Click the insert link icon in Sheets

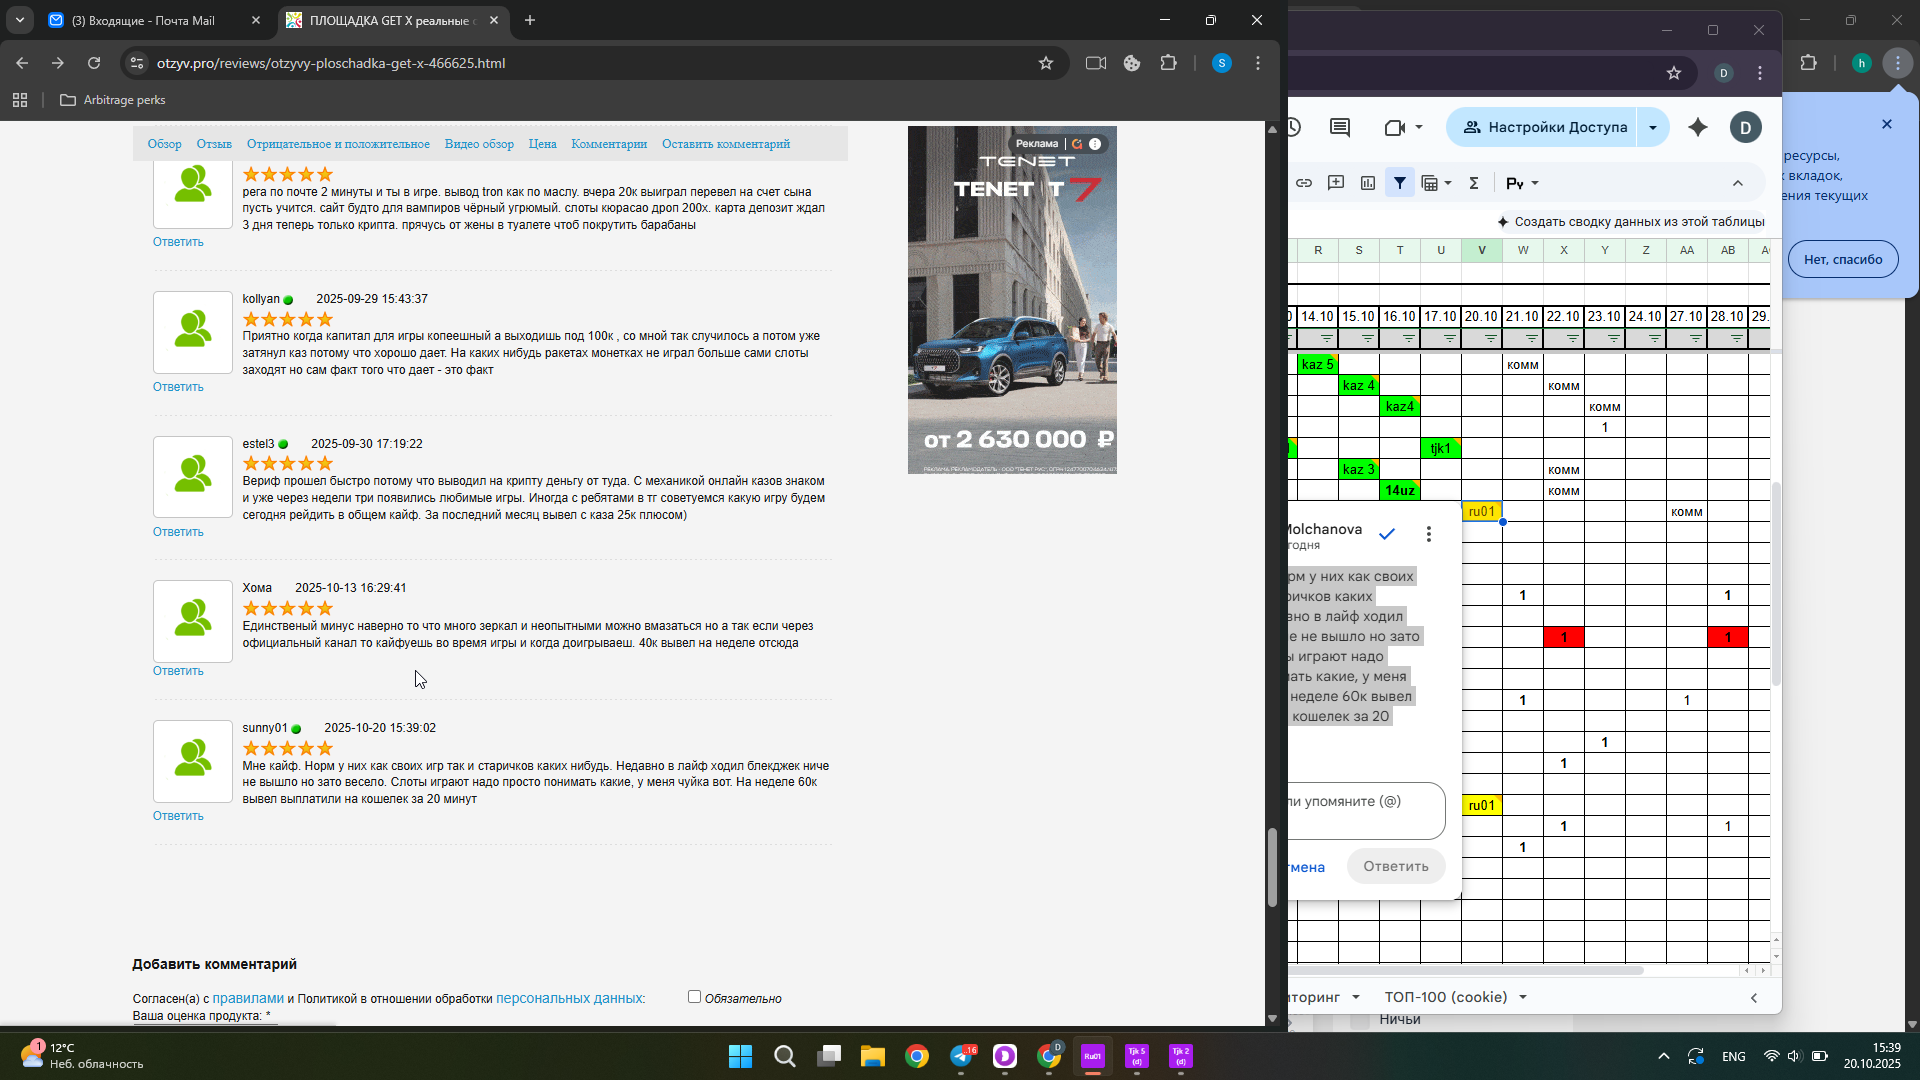click(x=1304, y=183)
